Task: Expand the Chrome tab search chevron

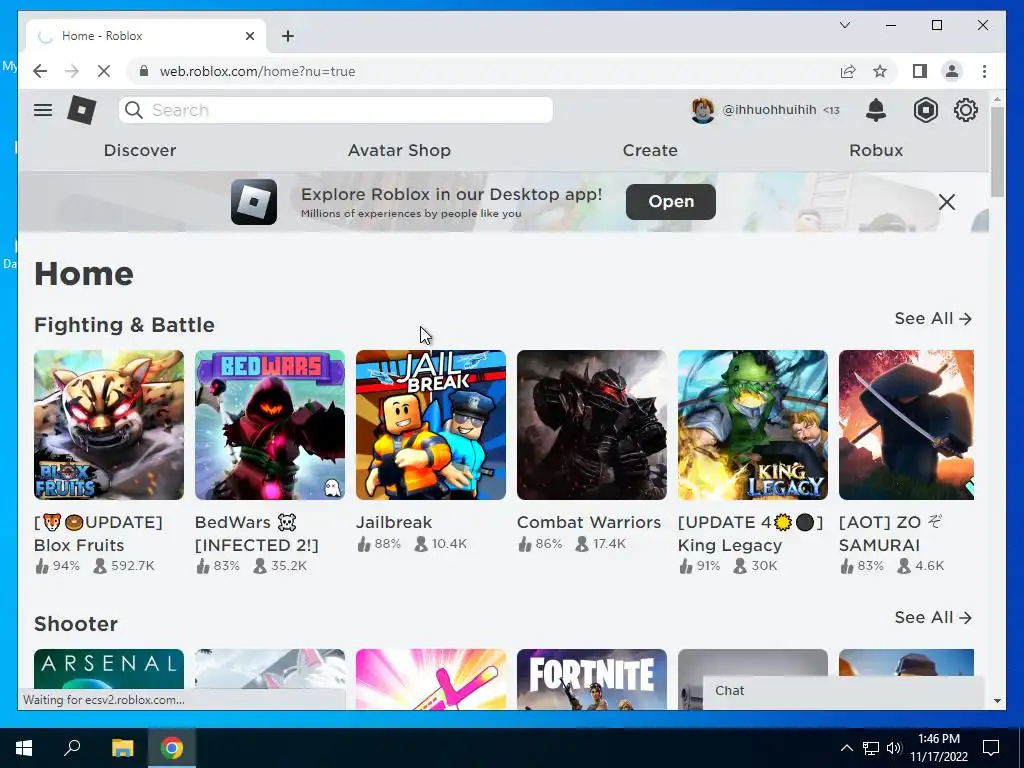Action: (x=844, y=25)
